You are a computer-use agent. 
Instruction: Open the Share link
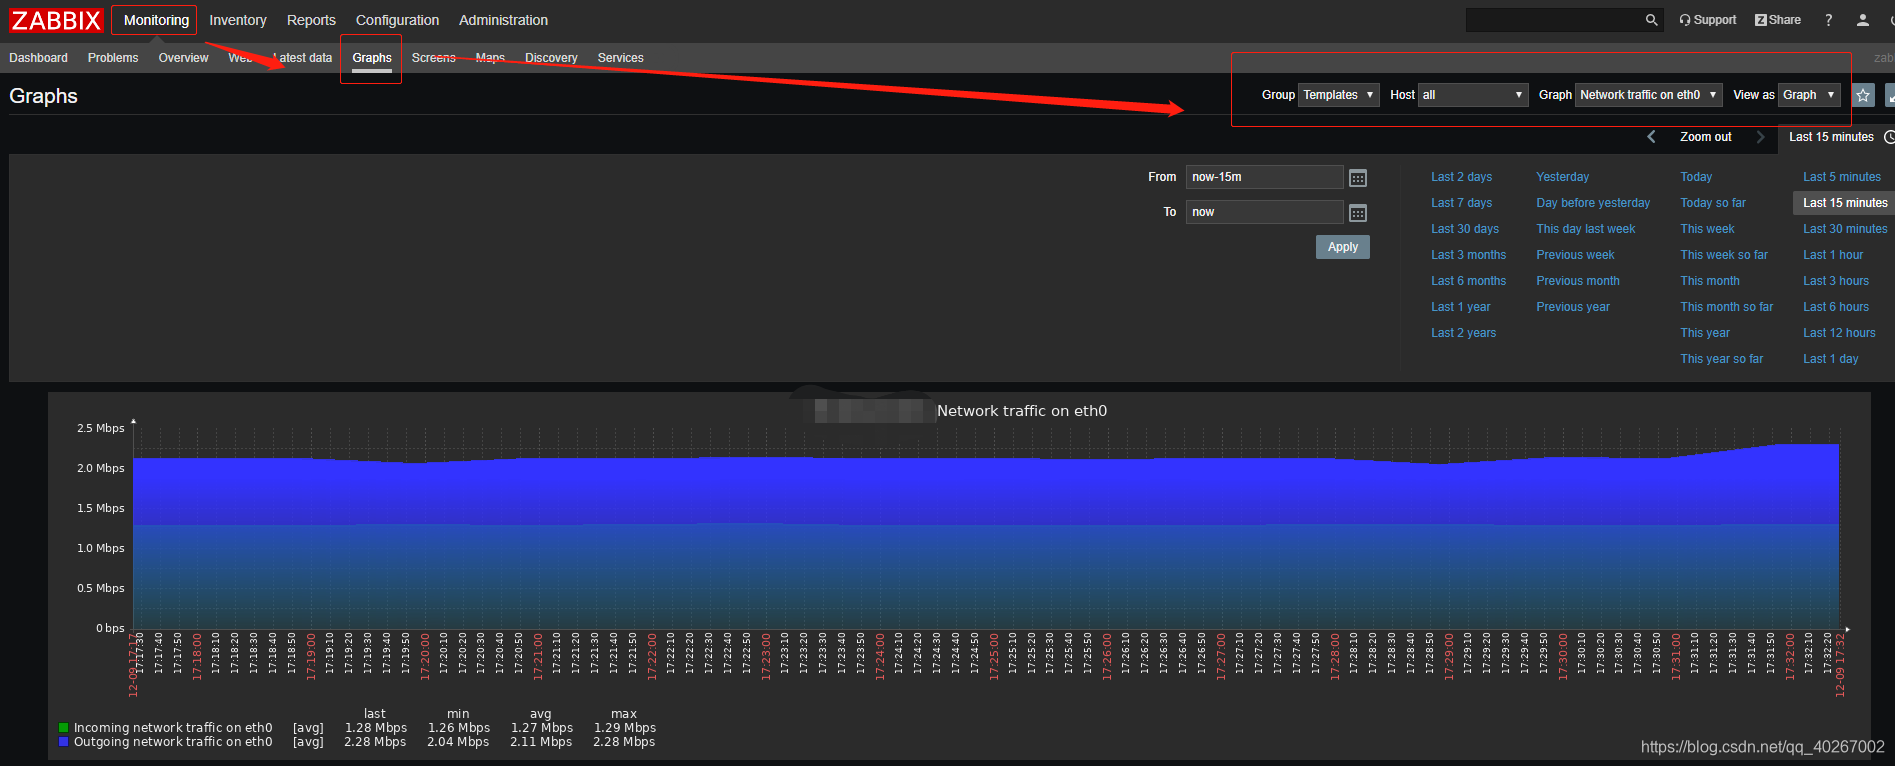[1778, 20]
